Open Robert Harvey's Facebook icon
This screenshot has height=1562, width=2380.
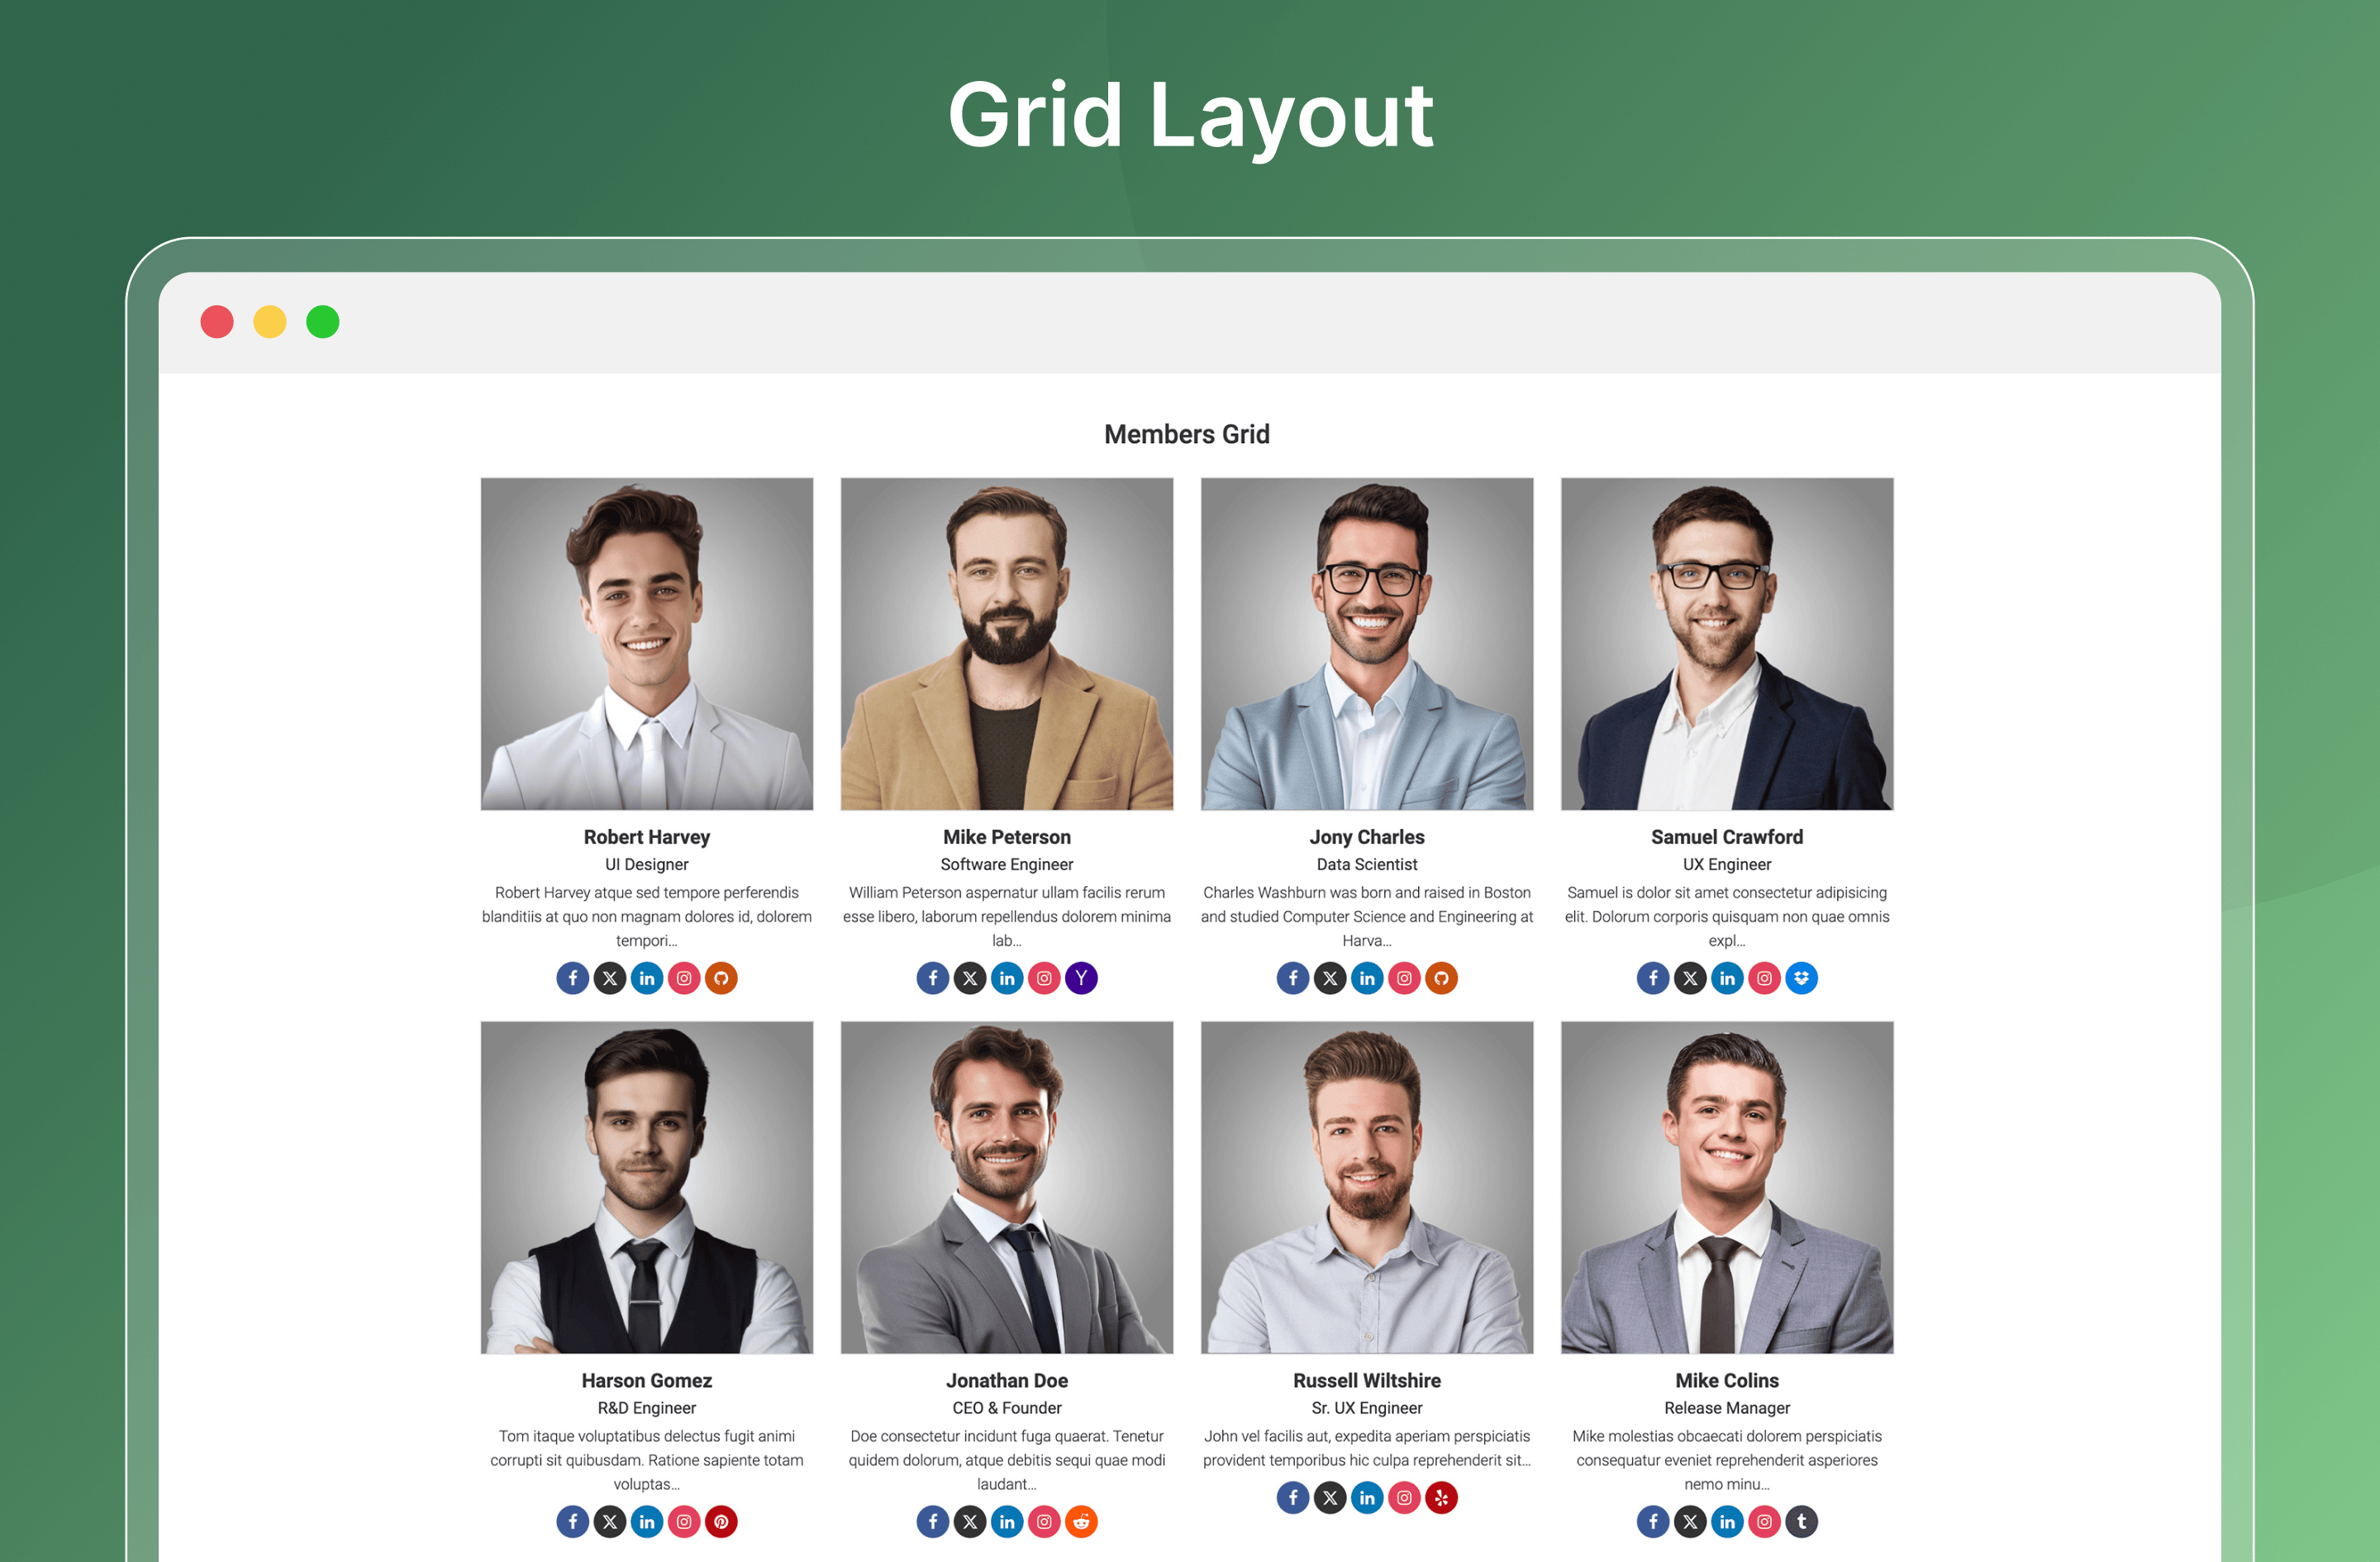573,978
